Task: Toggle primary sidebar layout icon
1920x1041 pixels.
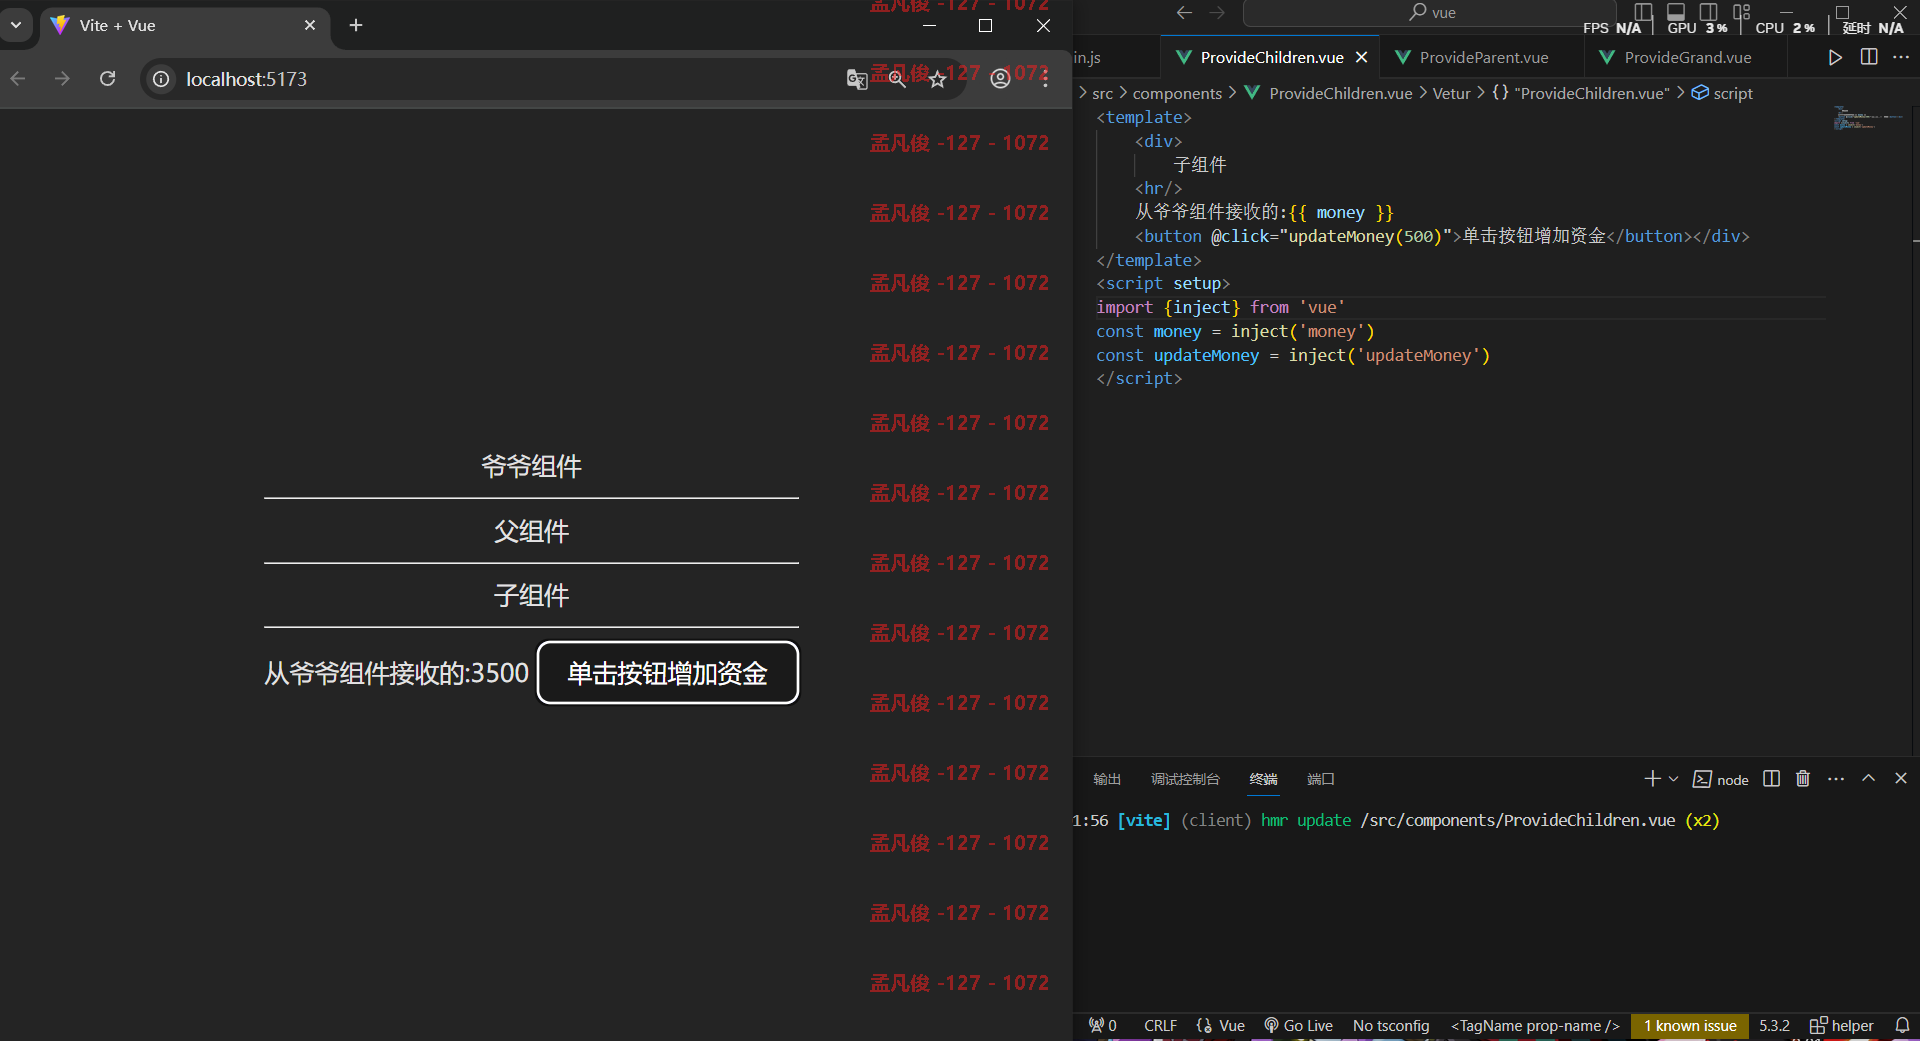Action: point(1643,12)
